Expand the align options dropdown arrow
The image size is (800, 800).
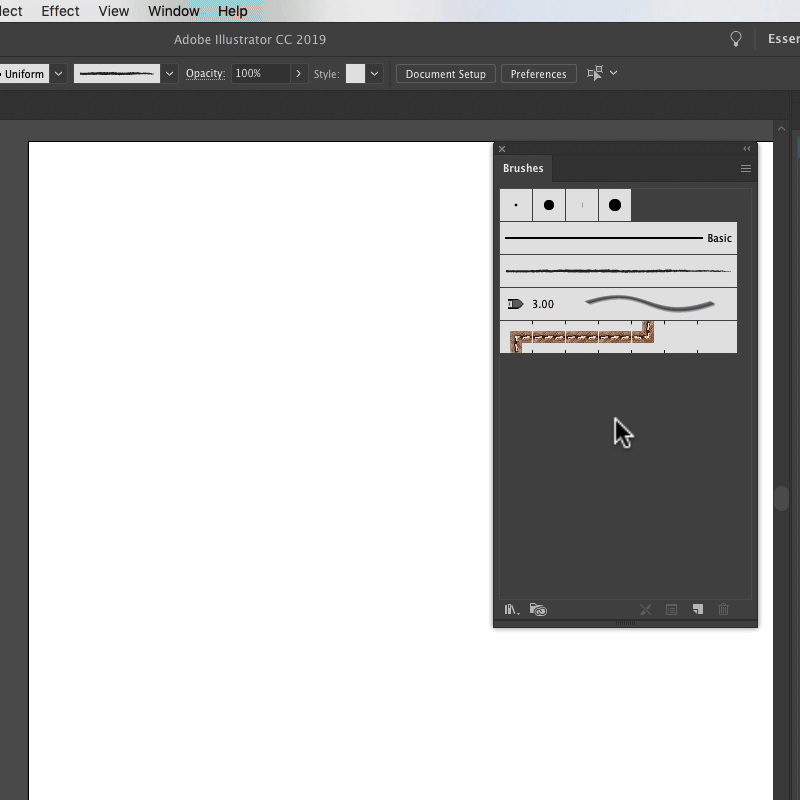[x=614, y=73]
